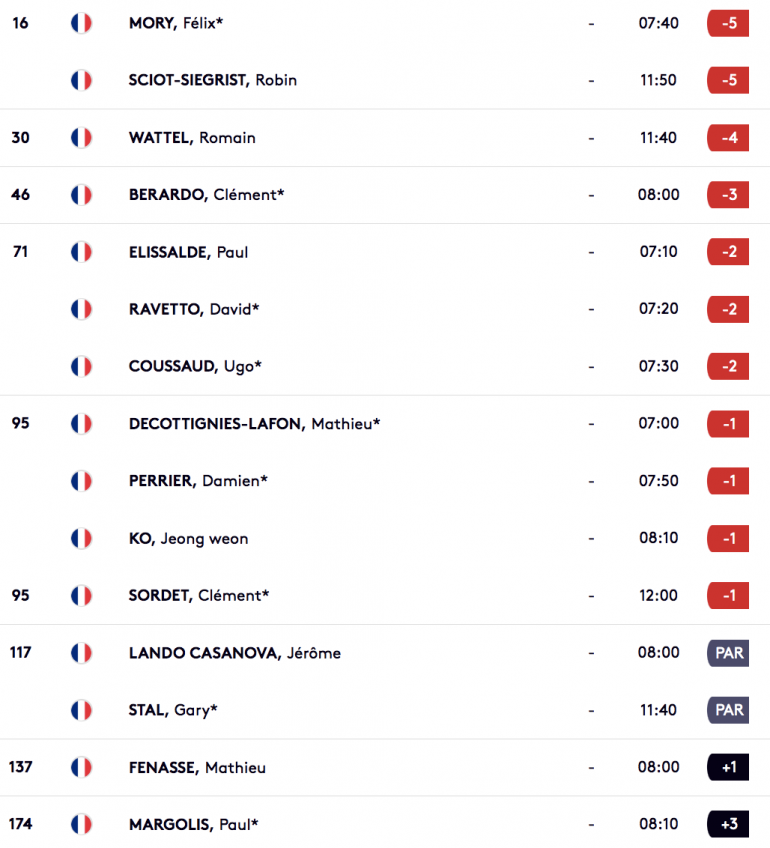Click position number 46 in the leaderboard
Viewport: 770px width, 848px height.
[x=21, y=195]
